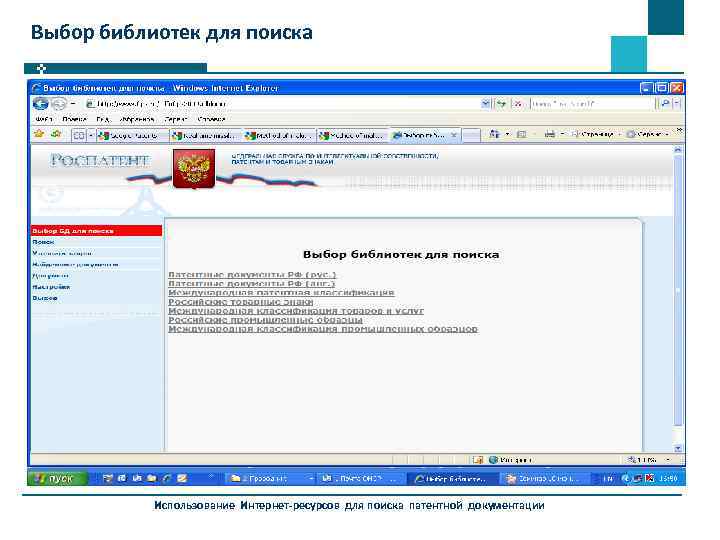The image size is (720, 540).
Task: Open the Favorites Center star icon
Action: click(39, 134)
